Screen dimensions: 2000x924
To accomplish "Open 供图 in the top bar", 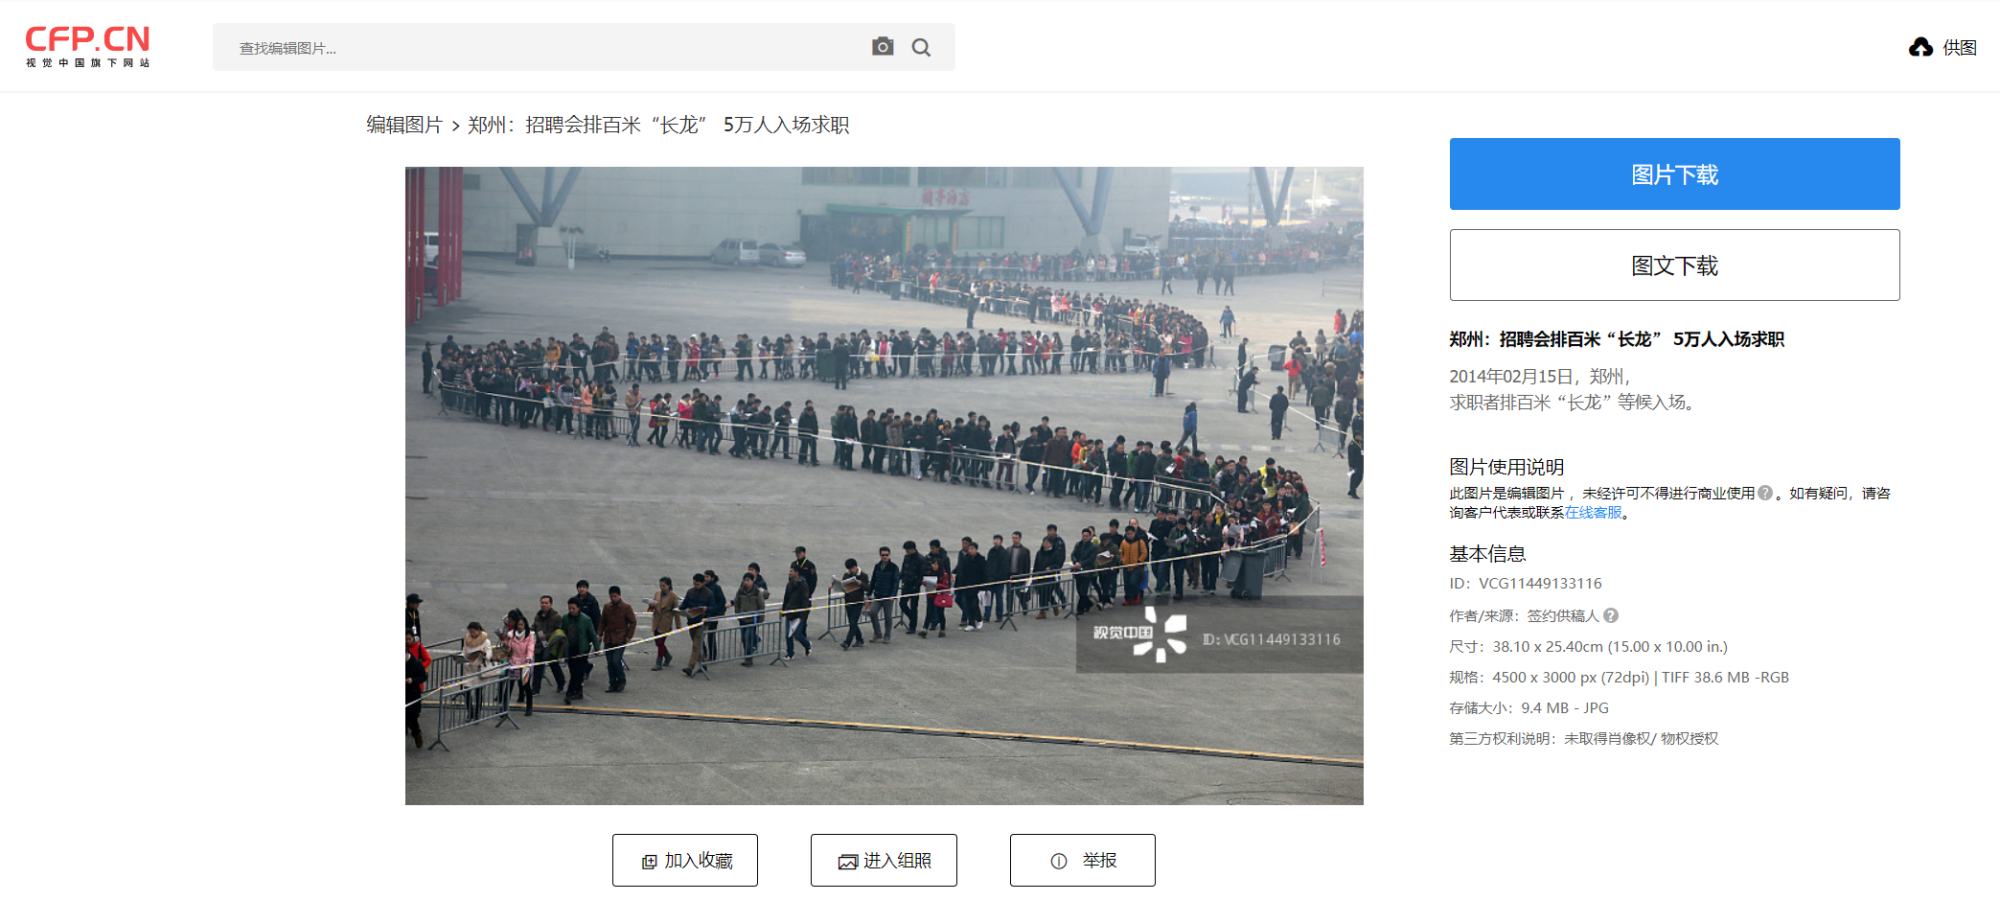I will pos(1959,47).
